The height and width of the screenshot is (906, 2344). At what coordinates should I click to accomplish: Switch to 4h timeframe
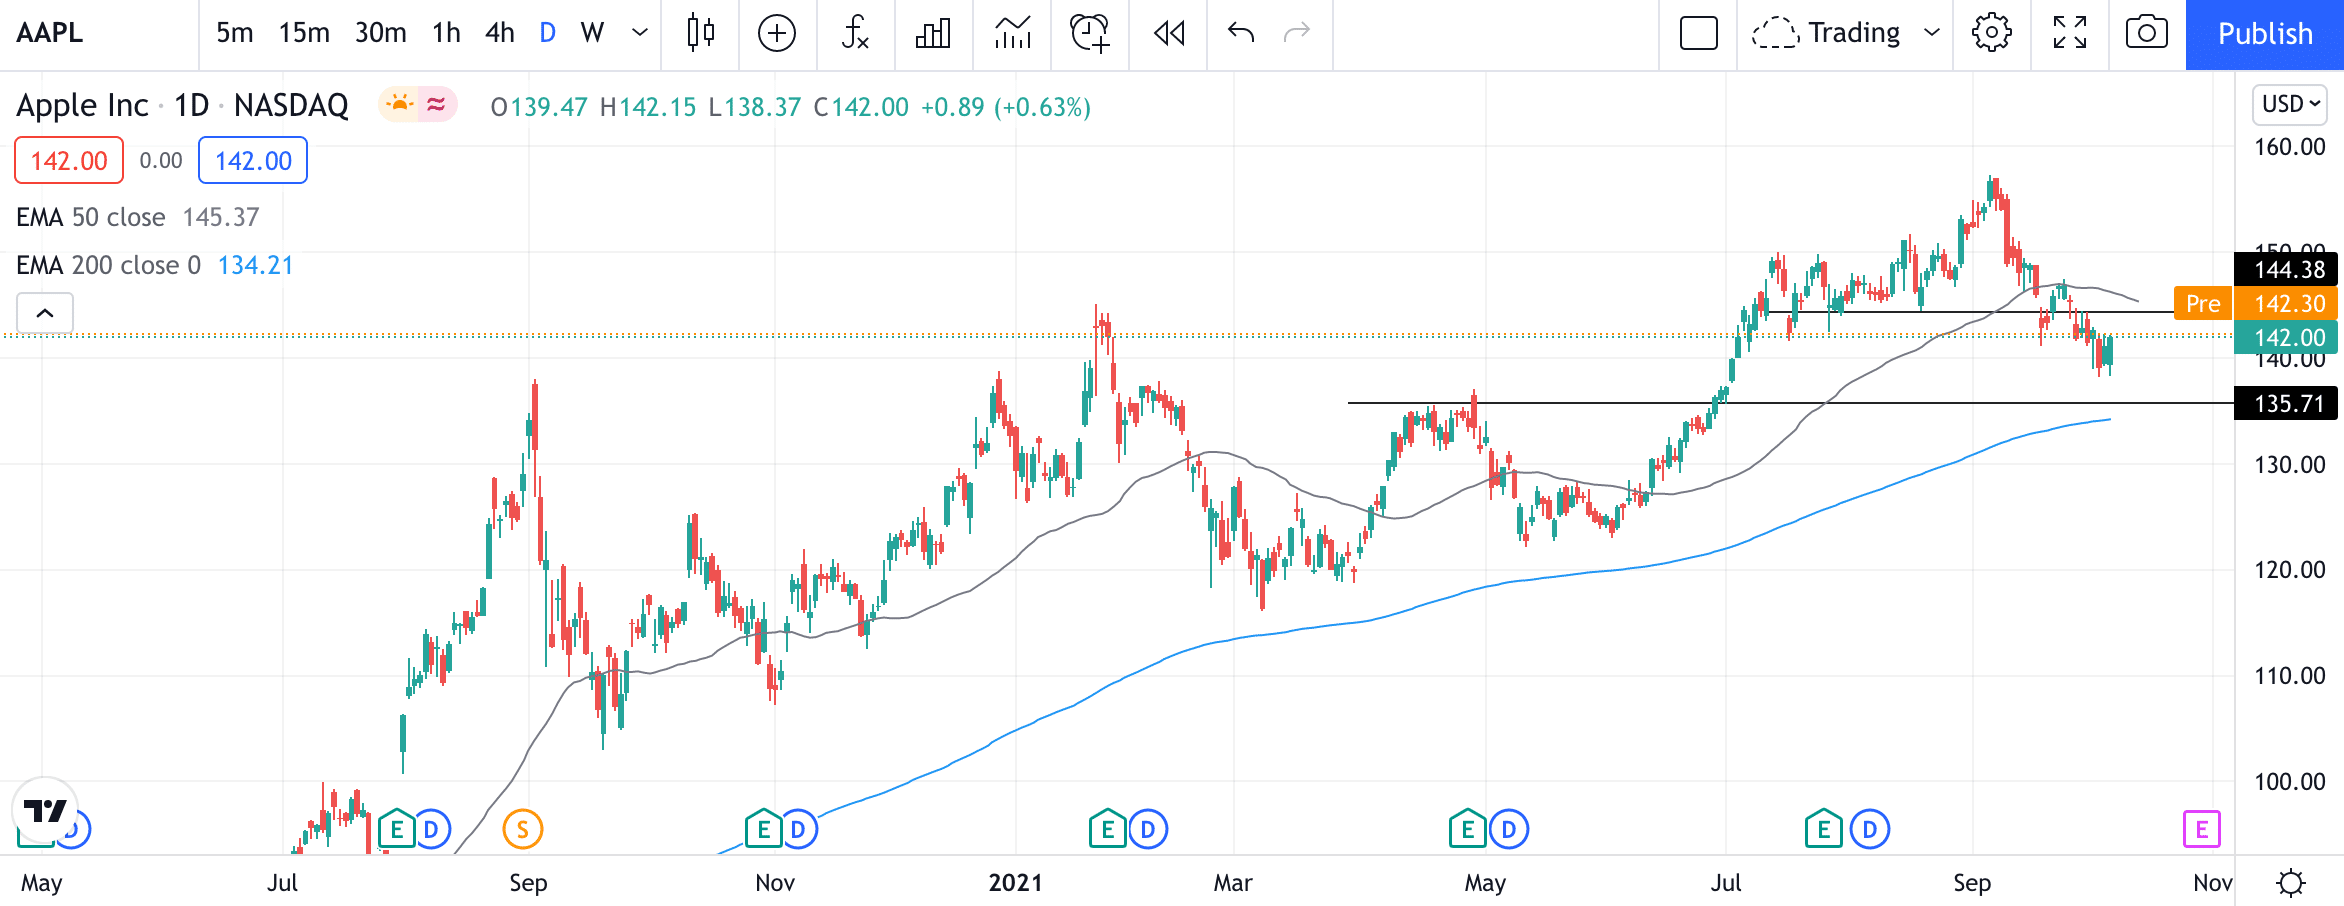tap(499, 33)
